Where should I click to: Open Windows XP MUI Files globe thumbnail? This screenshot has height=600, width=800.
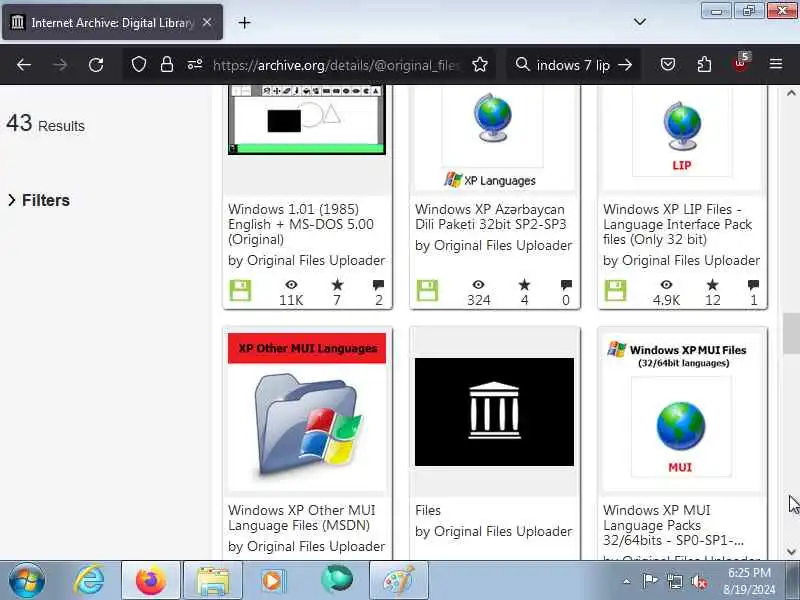coord(682,412)
